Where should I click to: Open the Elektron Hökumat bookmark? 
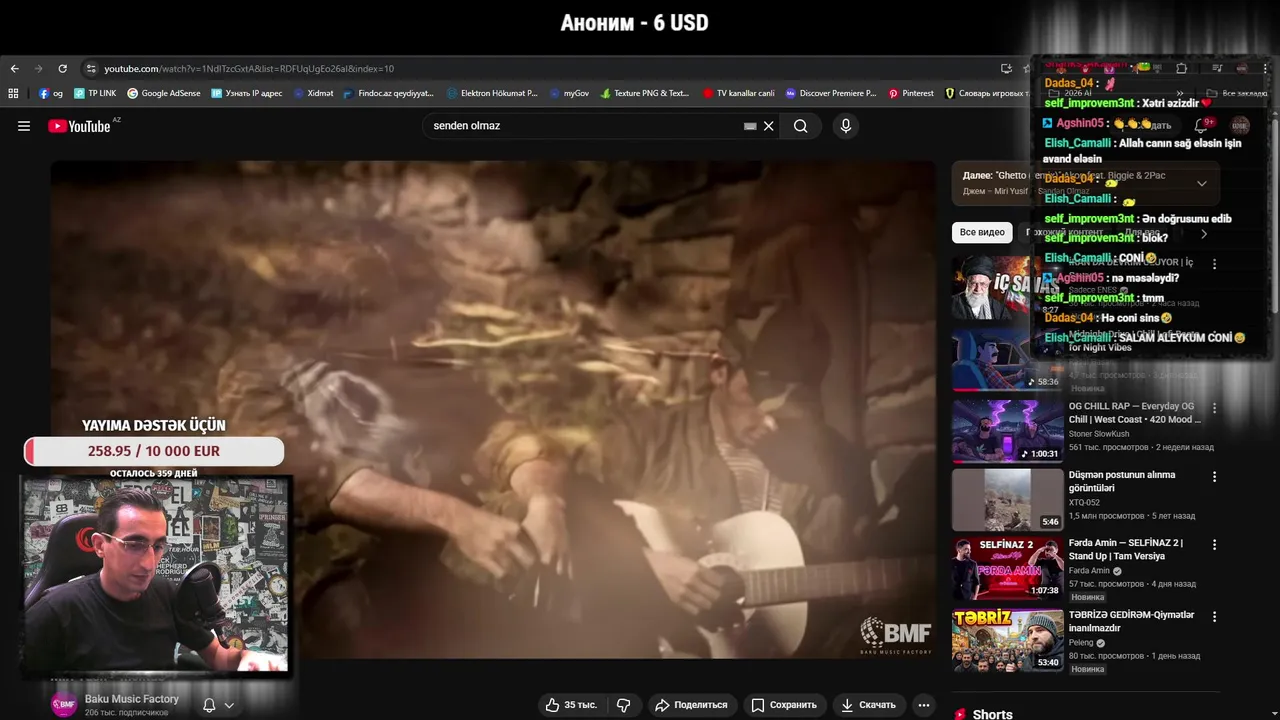coord(493,93)
